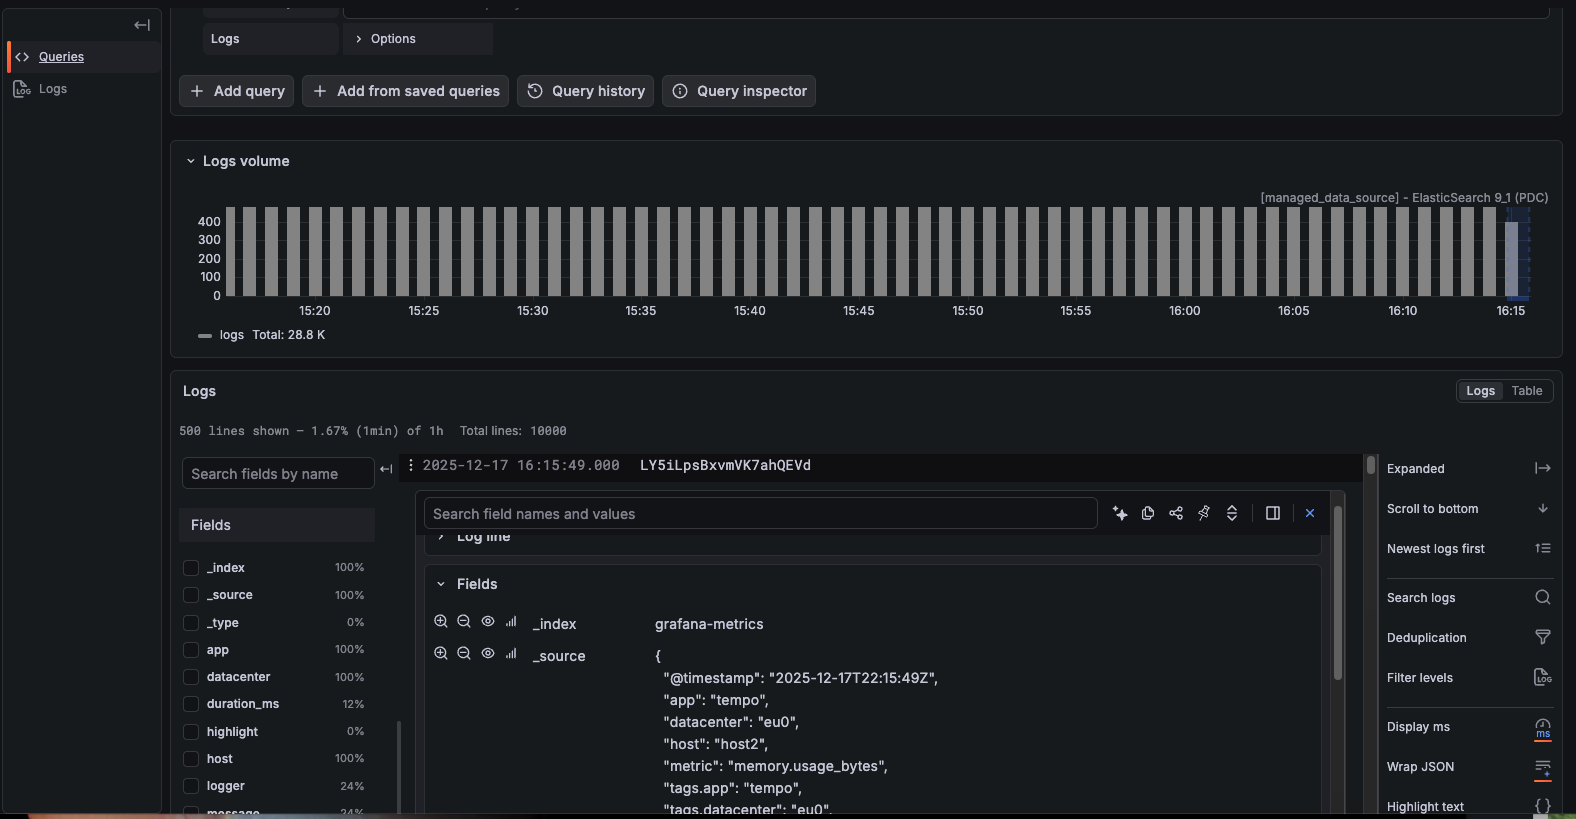
Task: Check the duration_ms field checkbox
Action: coord(191,704)
